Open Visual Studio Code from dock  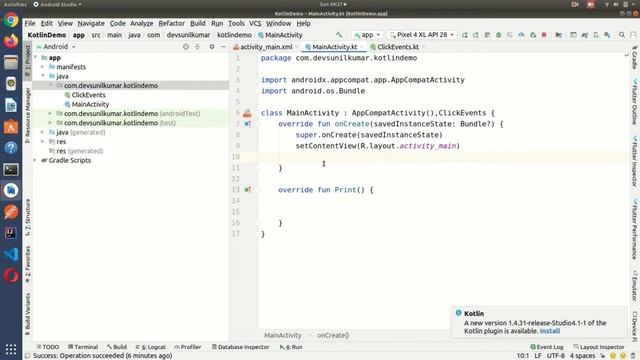[x=11, y=254]
